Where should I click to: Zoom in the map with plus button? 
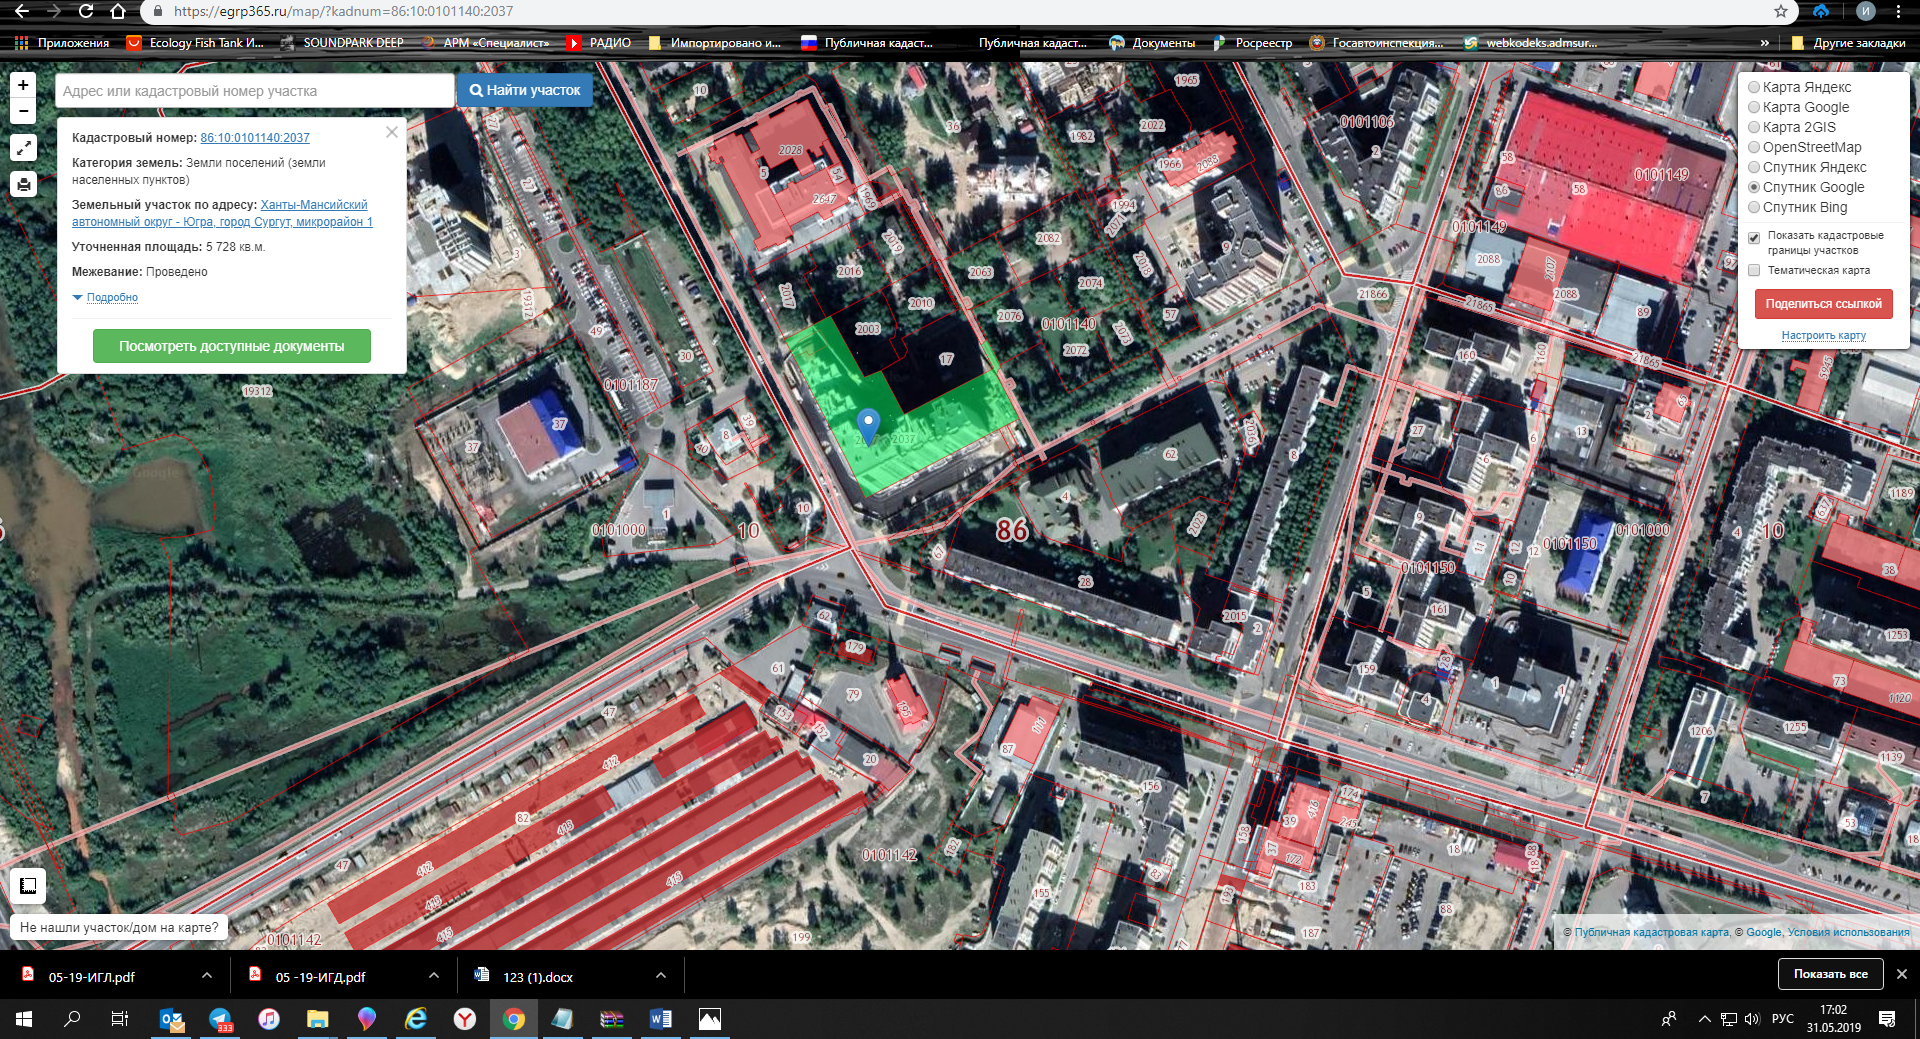click(x=23, y=86)
